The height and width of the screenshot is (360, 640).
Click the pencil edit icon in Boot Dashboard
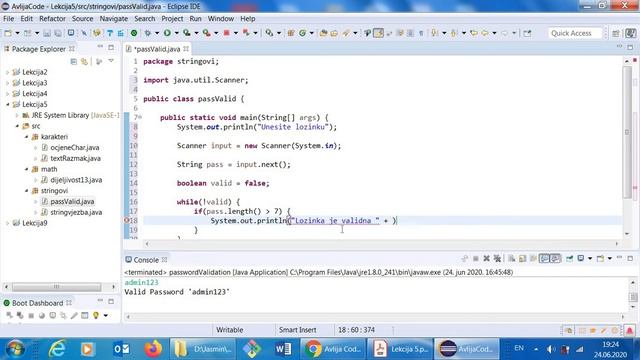click(74, 315)
